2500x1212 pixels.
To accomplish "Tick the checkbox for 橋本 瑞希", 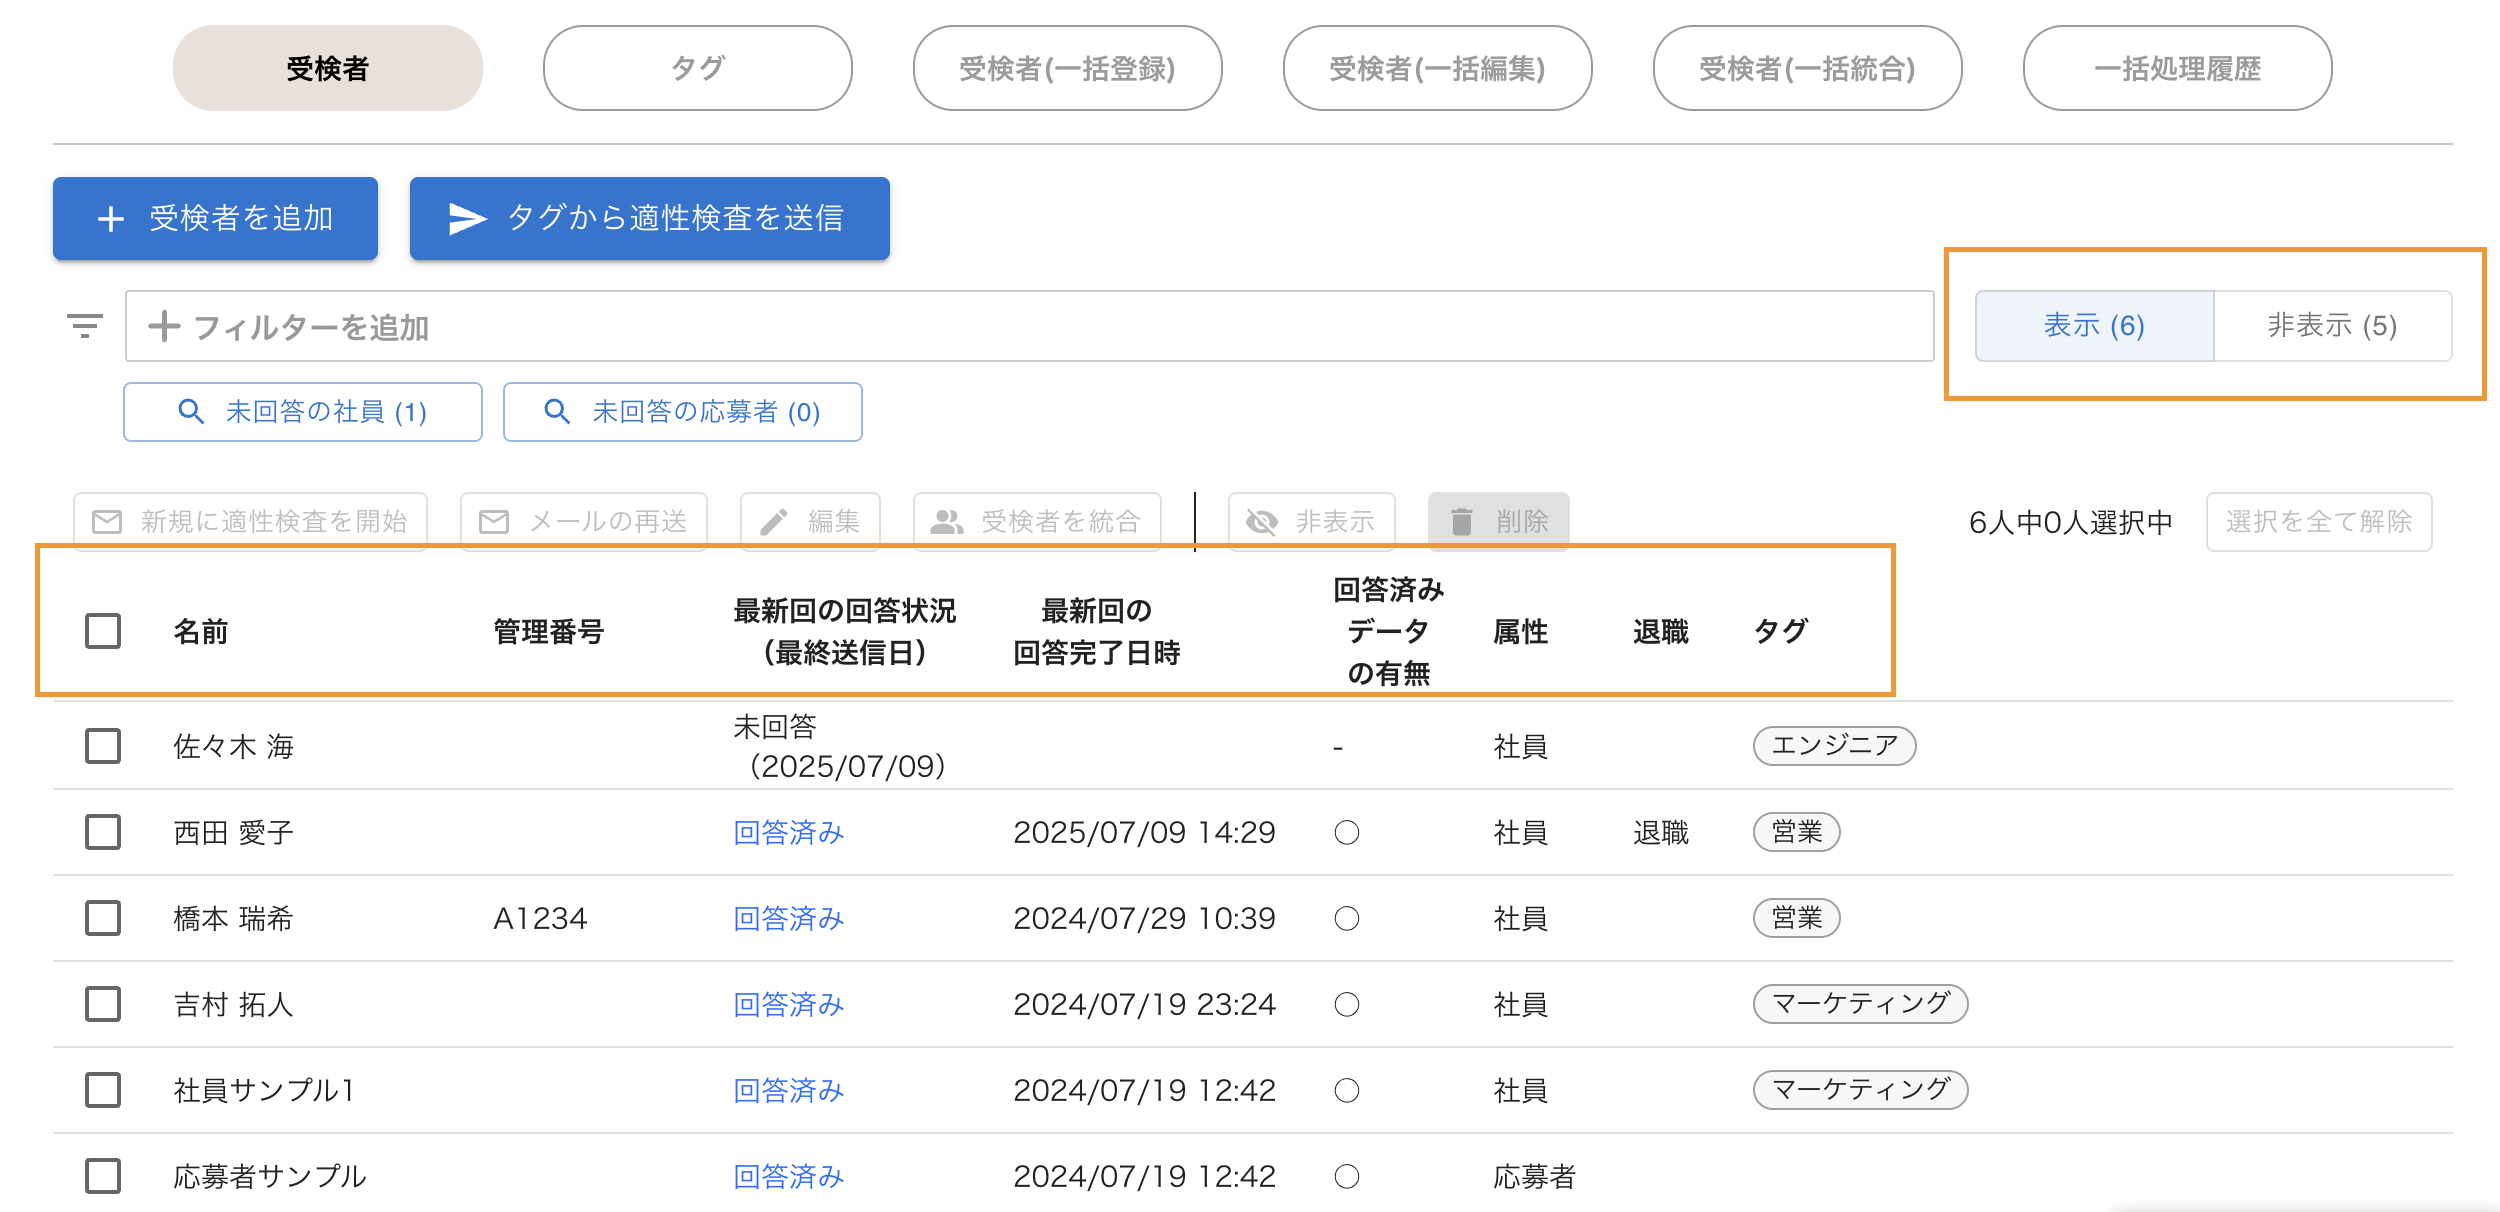I will pos(103,918).
